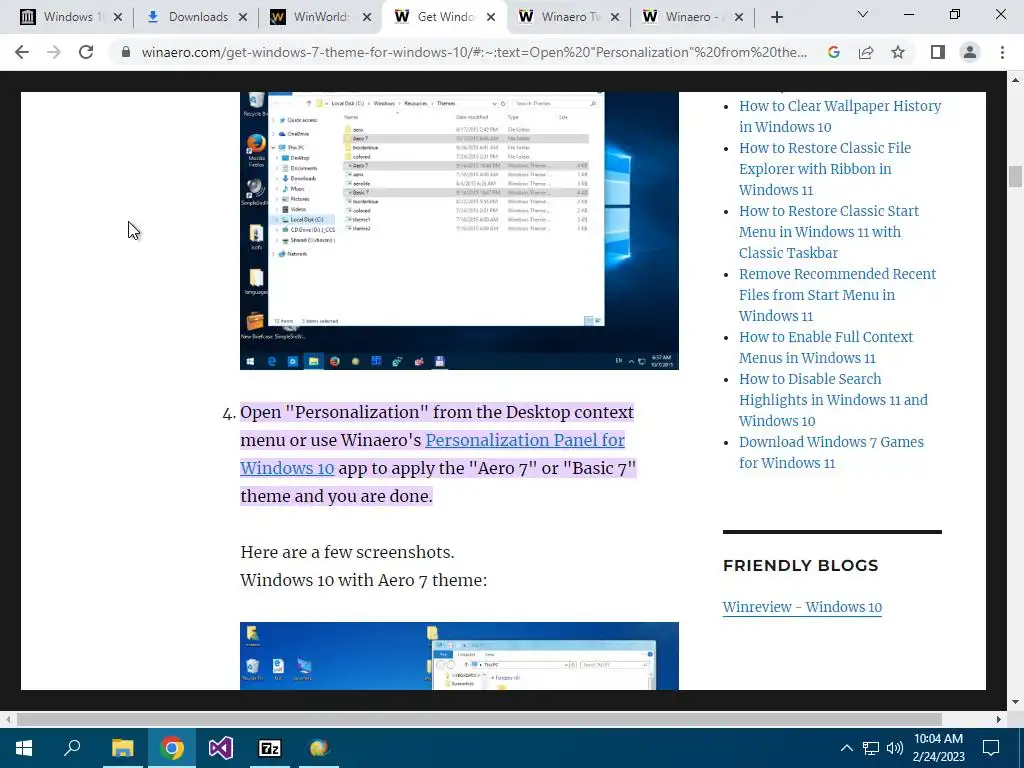Image resolution: width=1024 pixels, height=768 pixels.
Task: Click the vertical scrollbar thumb
Action: (x=1015, y=176)
